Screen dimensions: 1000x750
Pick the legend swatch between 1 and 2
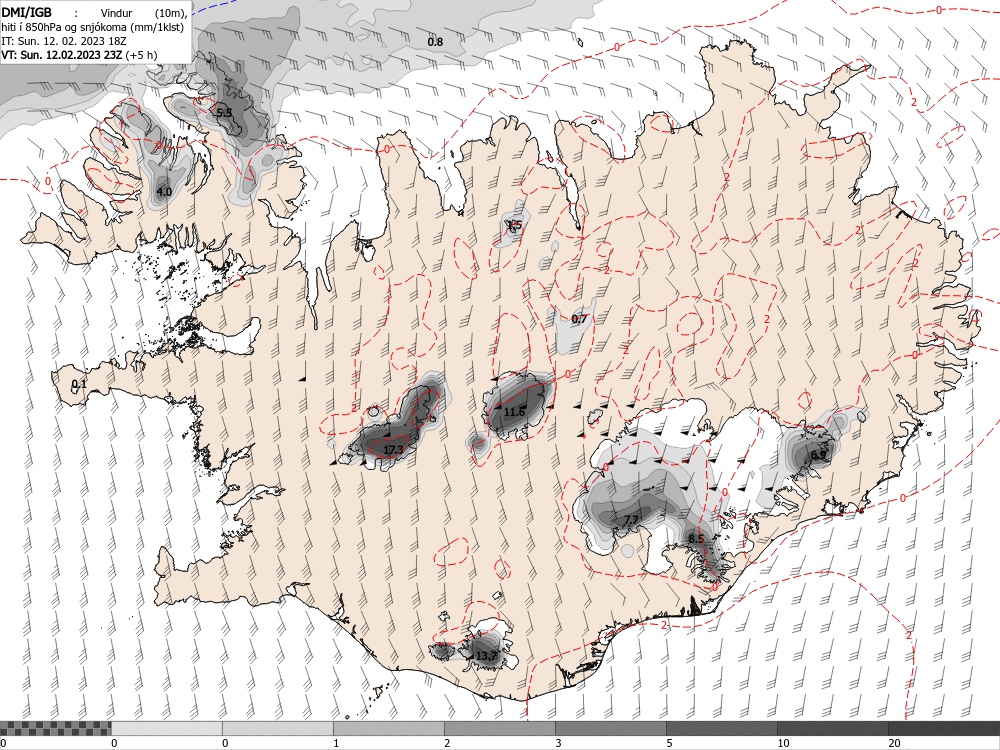388,728
